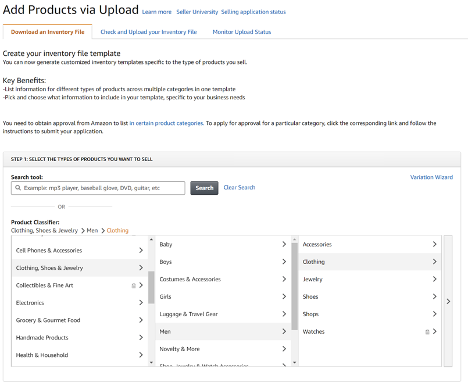Switch to Check and Upload your Inventory File tab

point(149,32)
